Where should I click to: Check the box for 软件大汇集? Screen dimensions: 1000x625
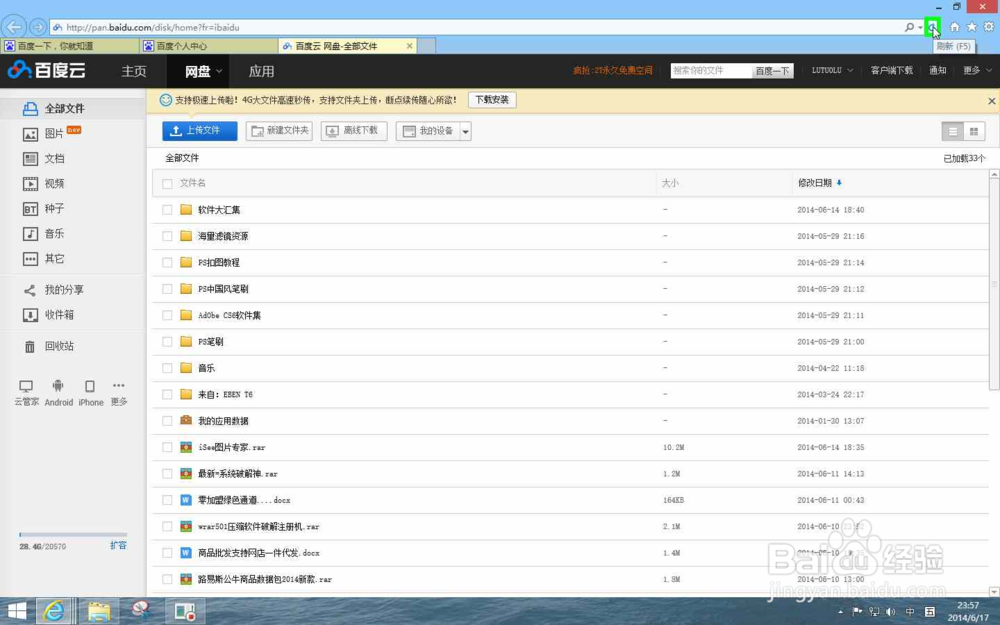(x=167, y=210)
